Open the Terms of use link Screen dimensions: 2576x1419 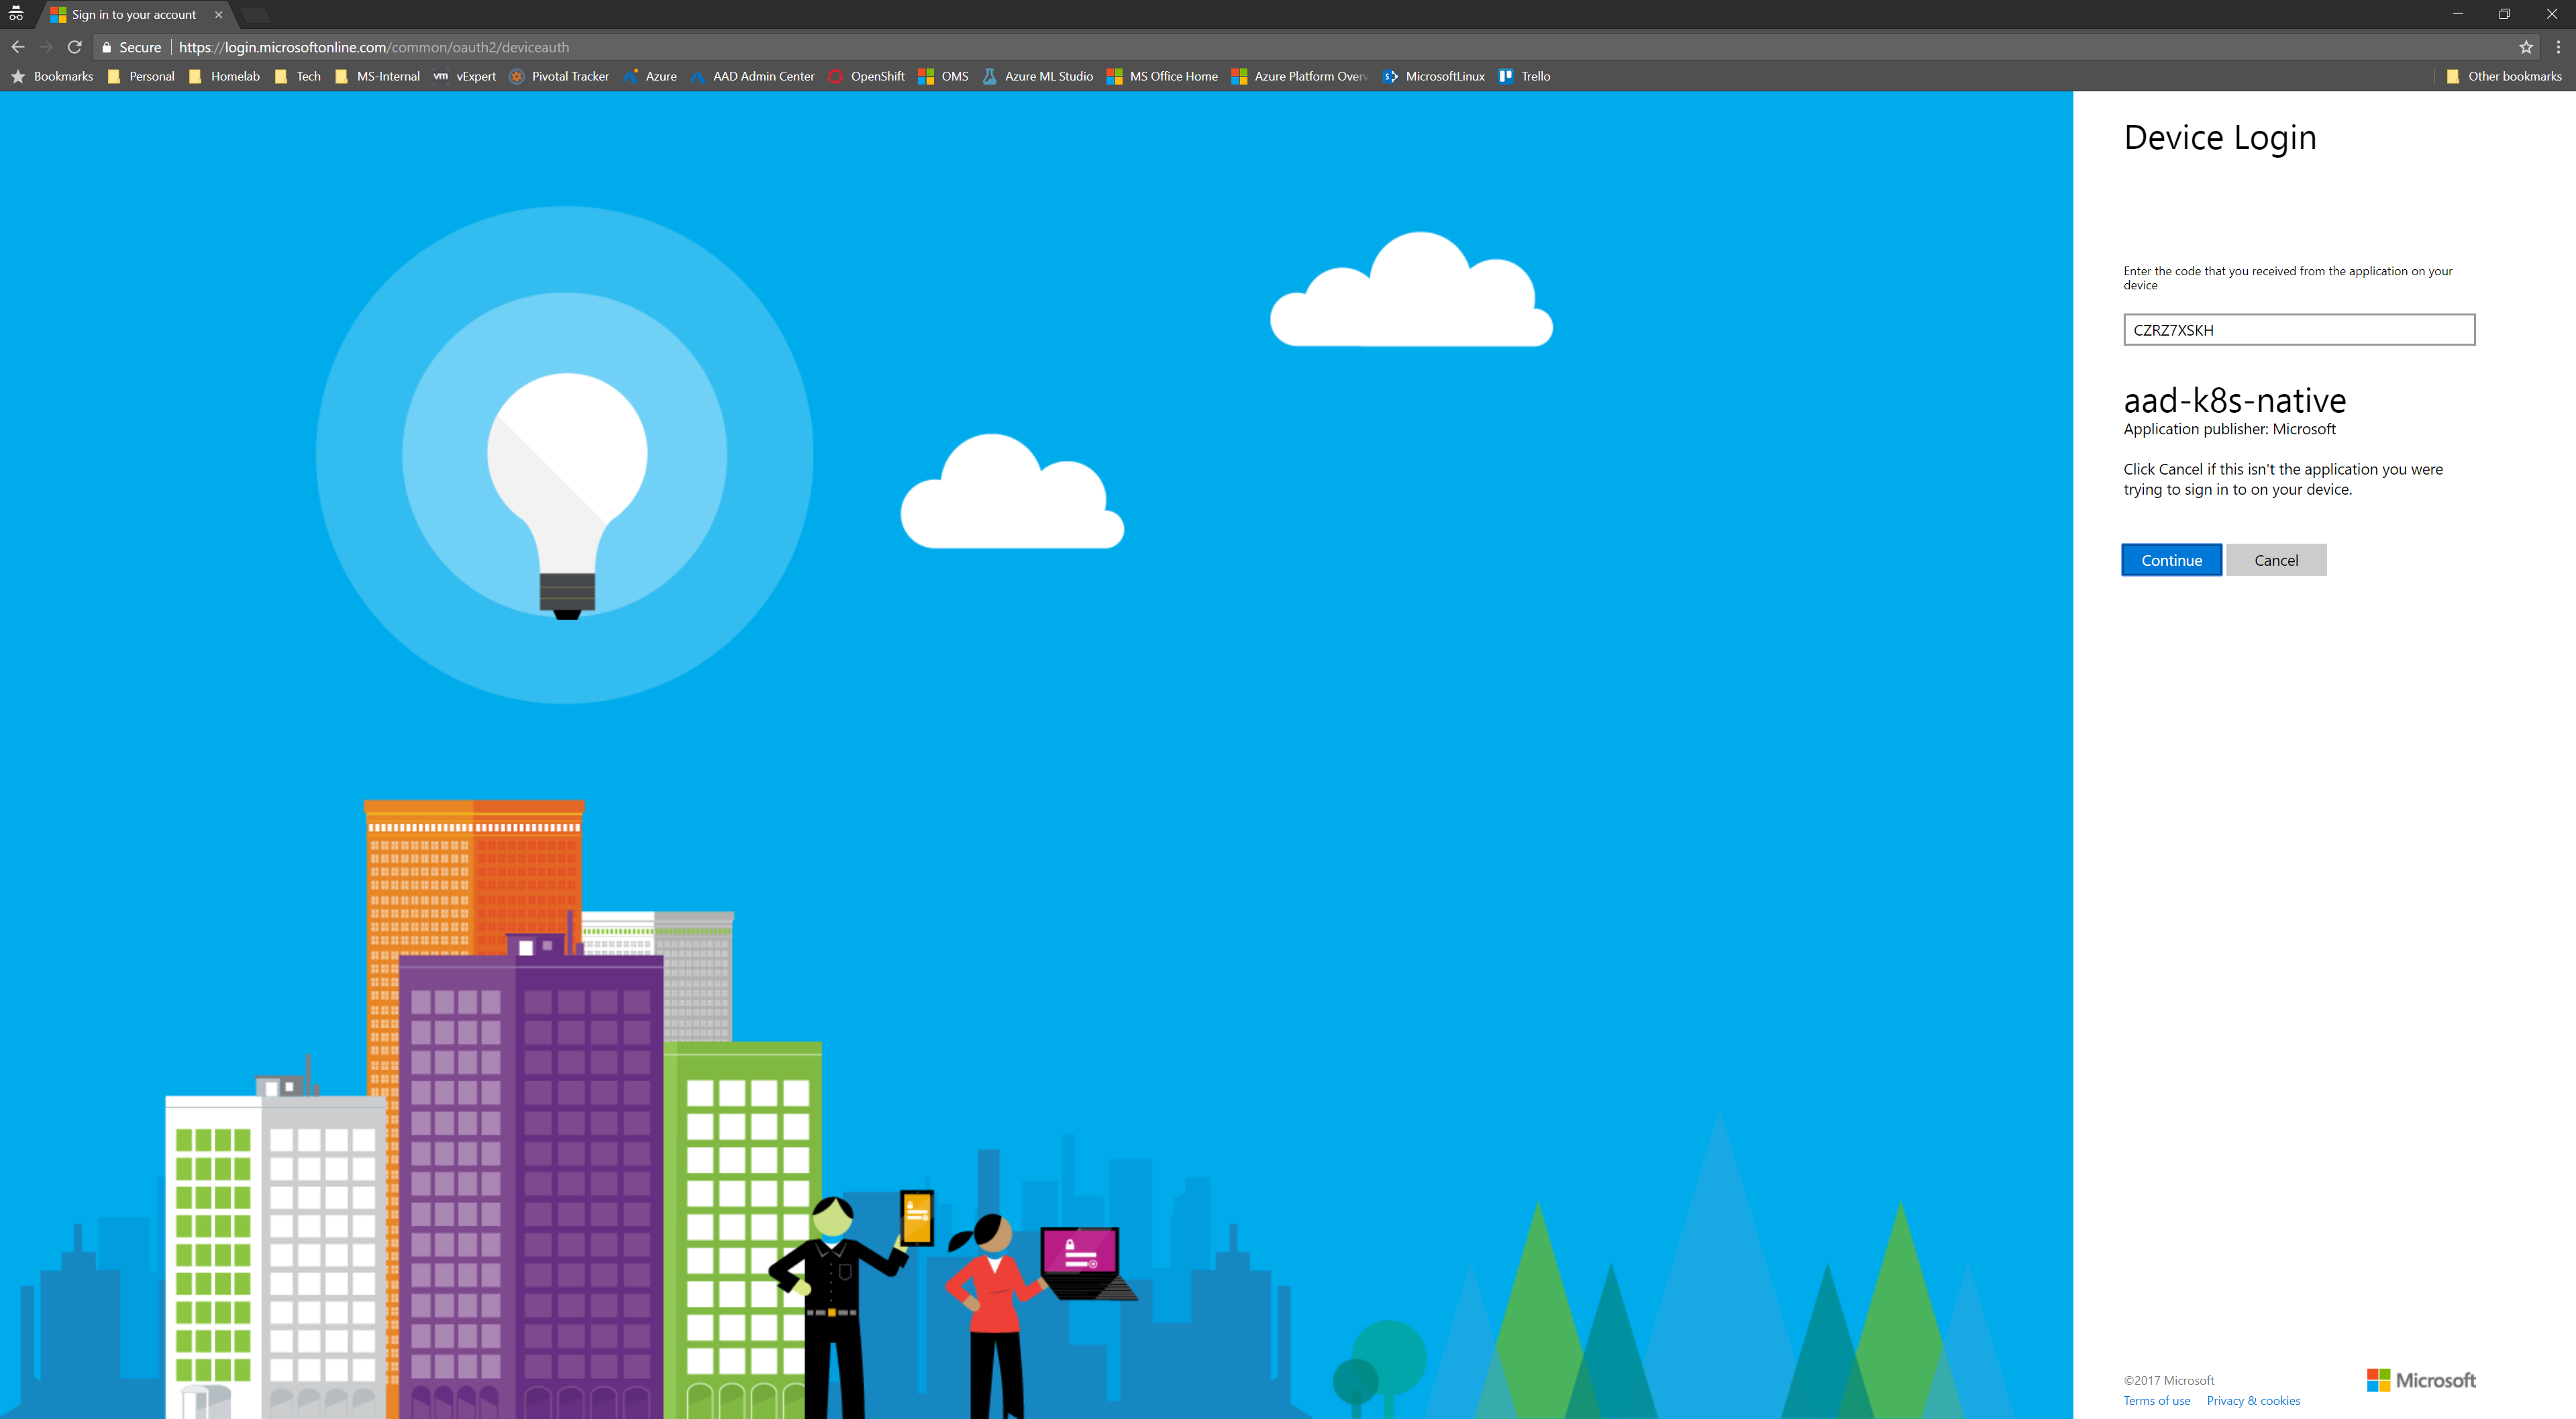pos(2156,1400)
